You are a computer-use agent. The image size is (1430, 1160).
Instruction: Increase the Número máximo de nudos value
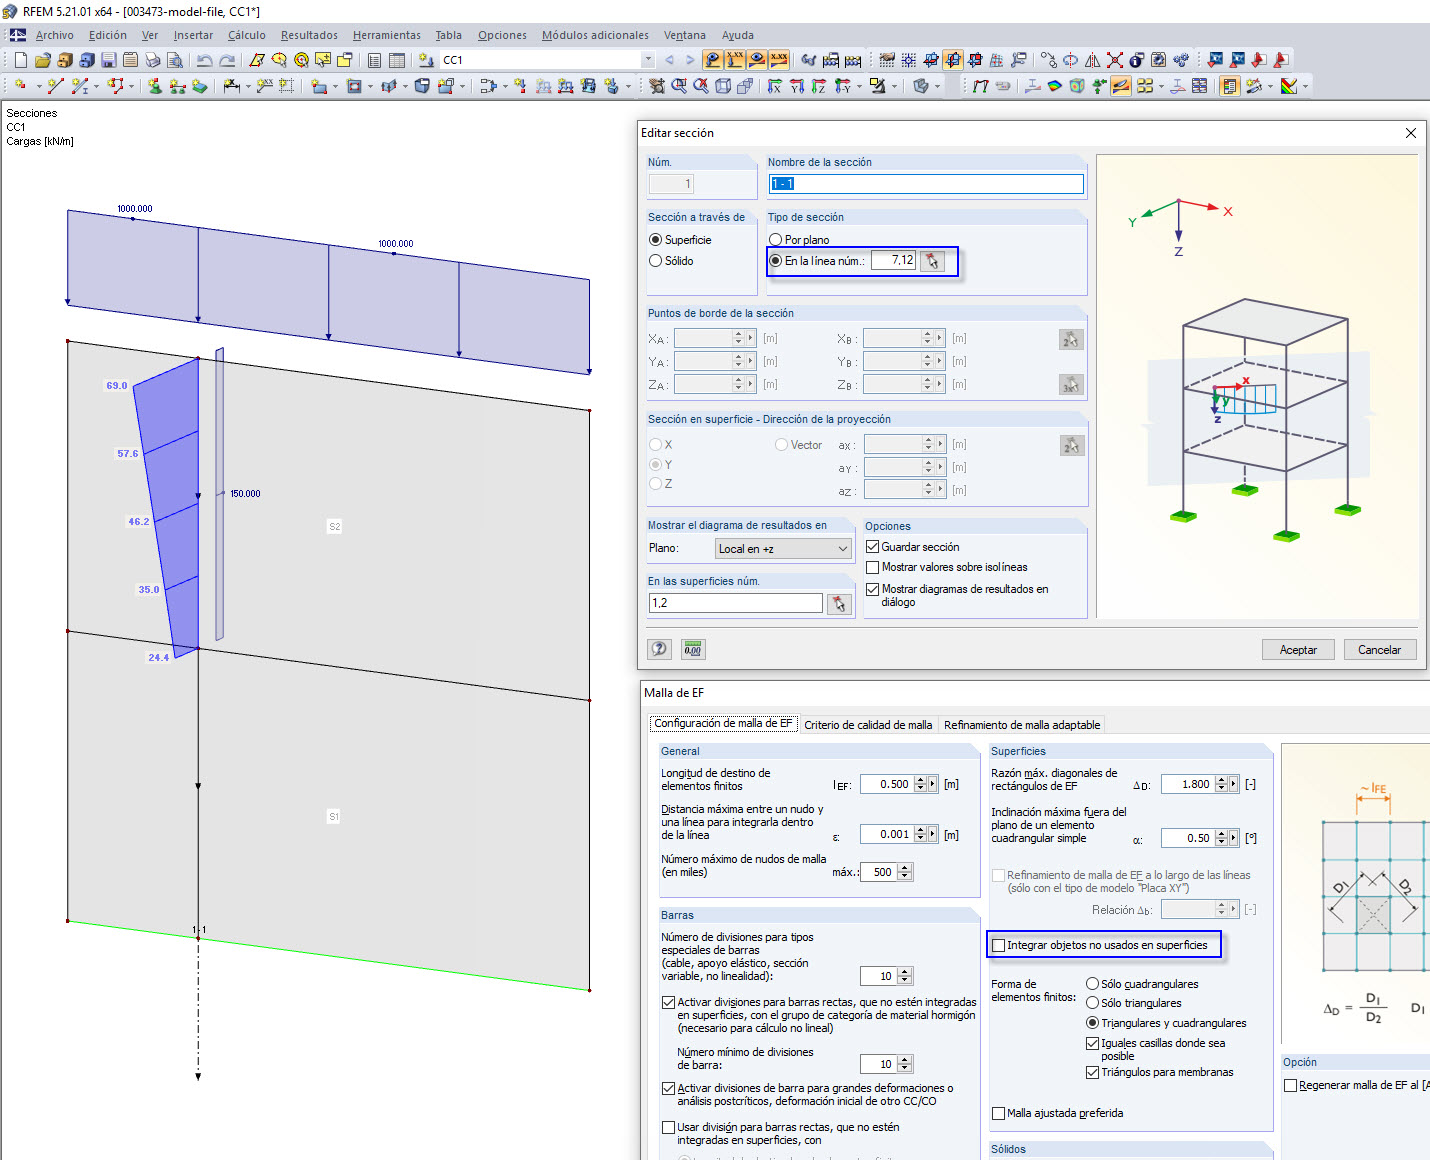click(x=905, y=868)
